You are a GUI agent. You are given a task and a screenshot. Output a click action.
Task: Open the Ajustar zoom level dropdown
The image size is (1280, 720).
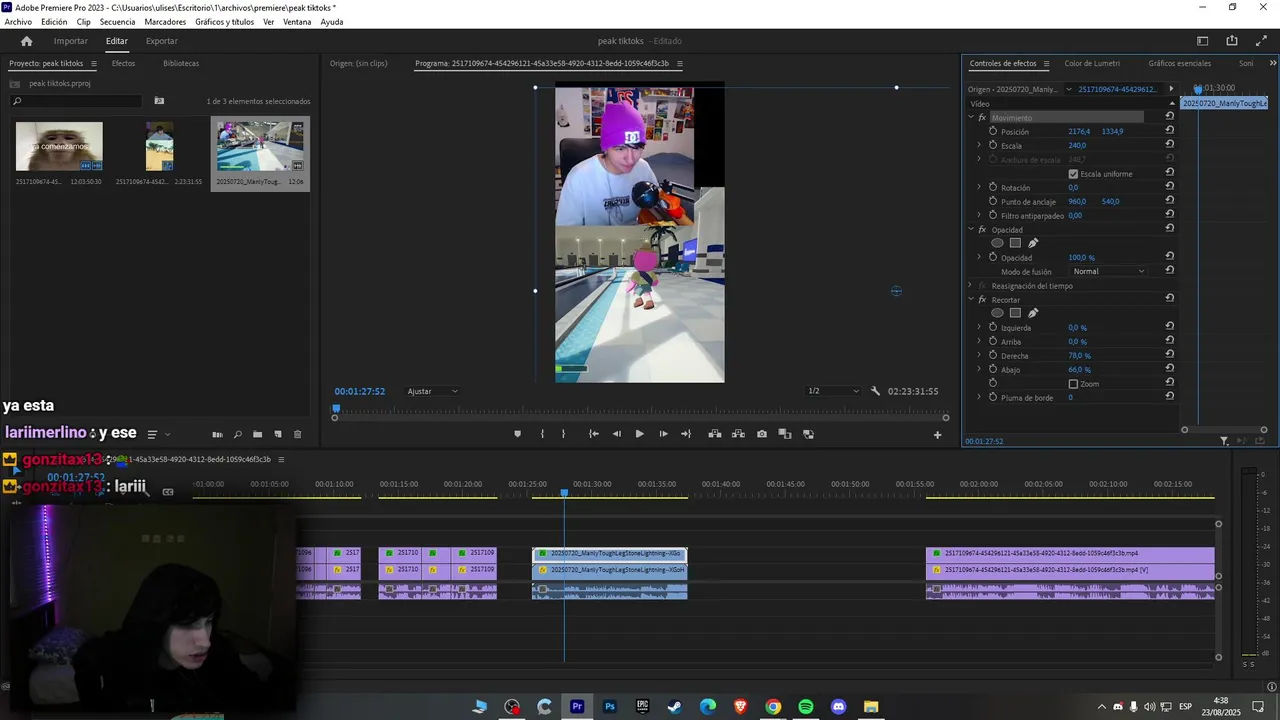coord(432,391)
